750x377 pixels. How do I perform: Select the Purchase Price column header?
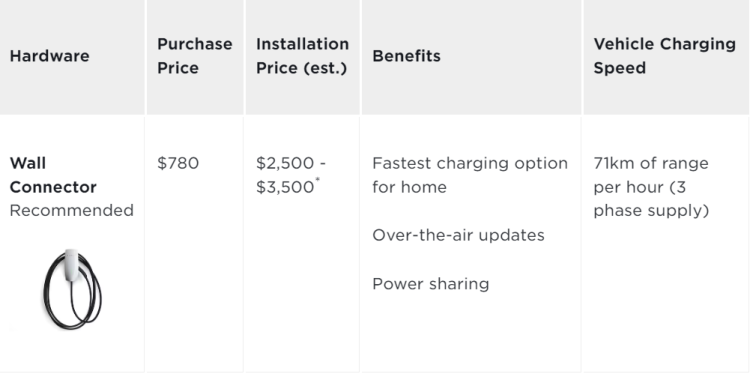[x=195, y=56]
